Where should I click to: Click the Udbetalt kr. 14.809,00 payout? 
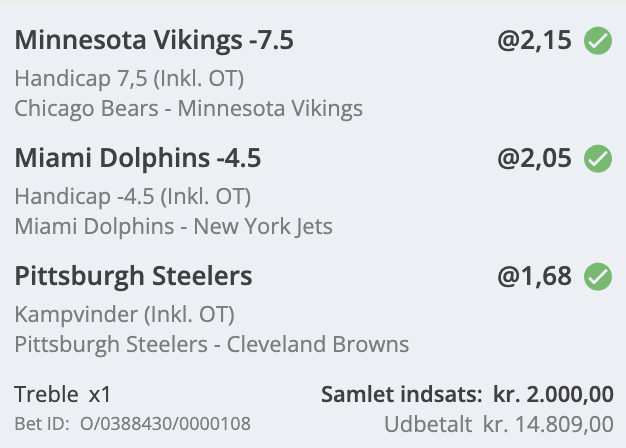coord(499,424)
